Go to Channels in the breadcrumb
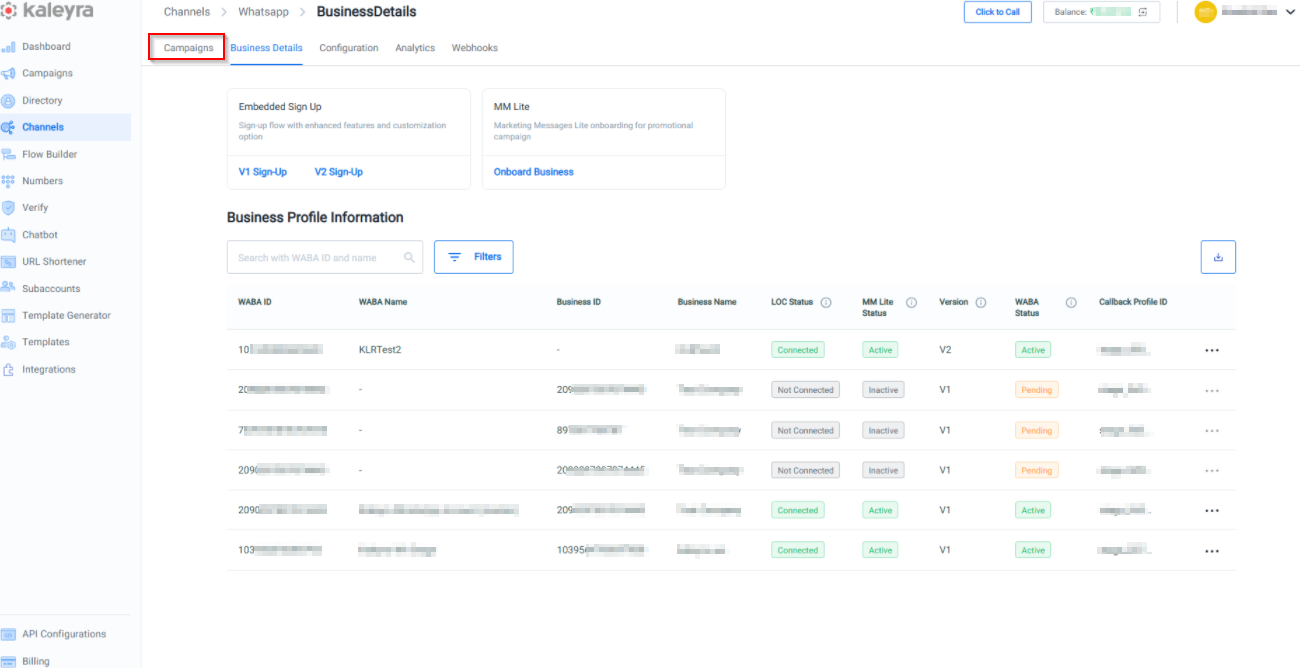 [187, 12]
